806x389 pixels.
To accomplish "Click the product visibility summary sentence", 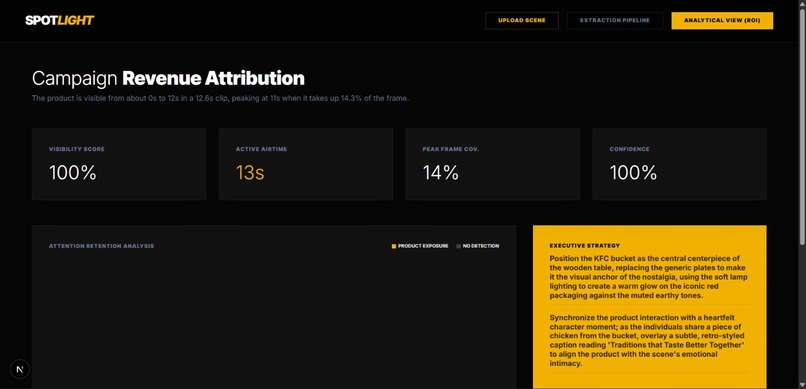I will tap(220, 98).
